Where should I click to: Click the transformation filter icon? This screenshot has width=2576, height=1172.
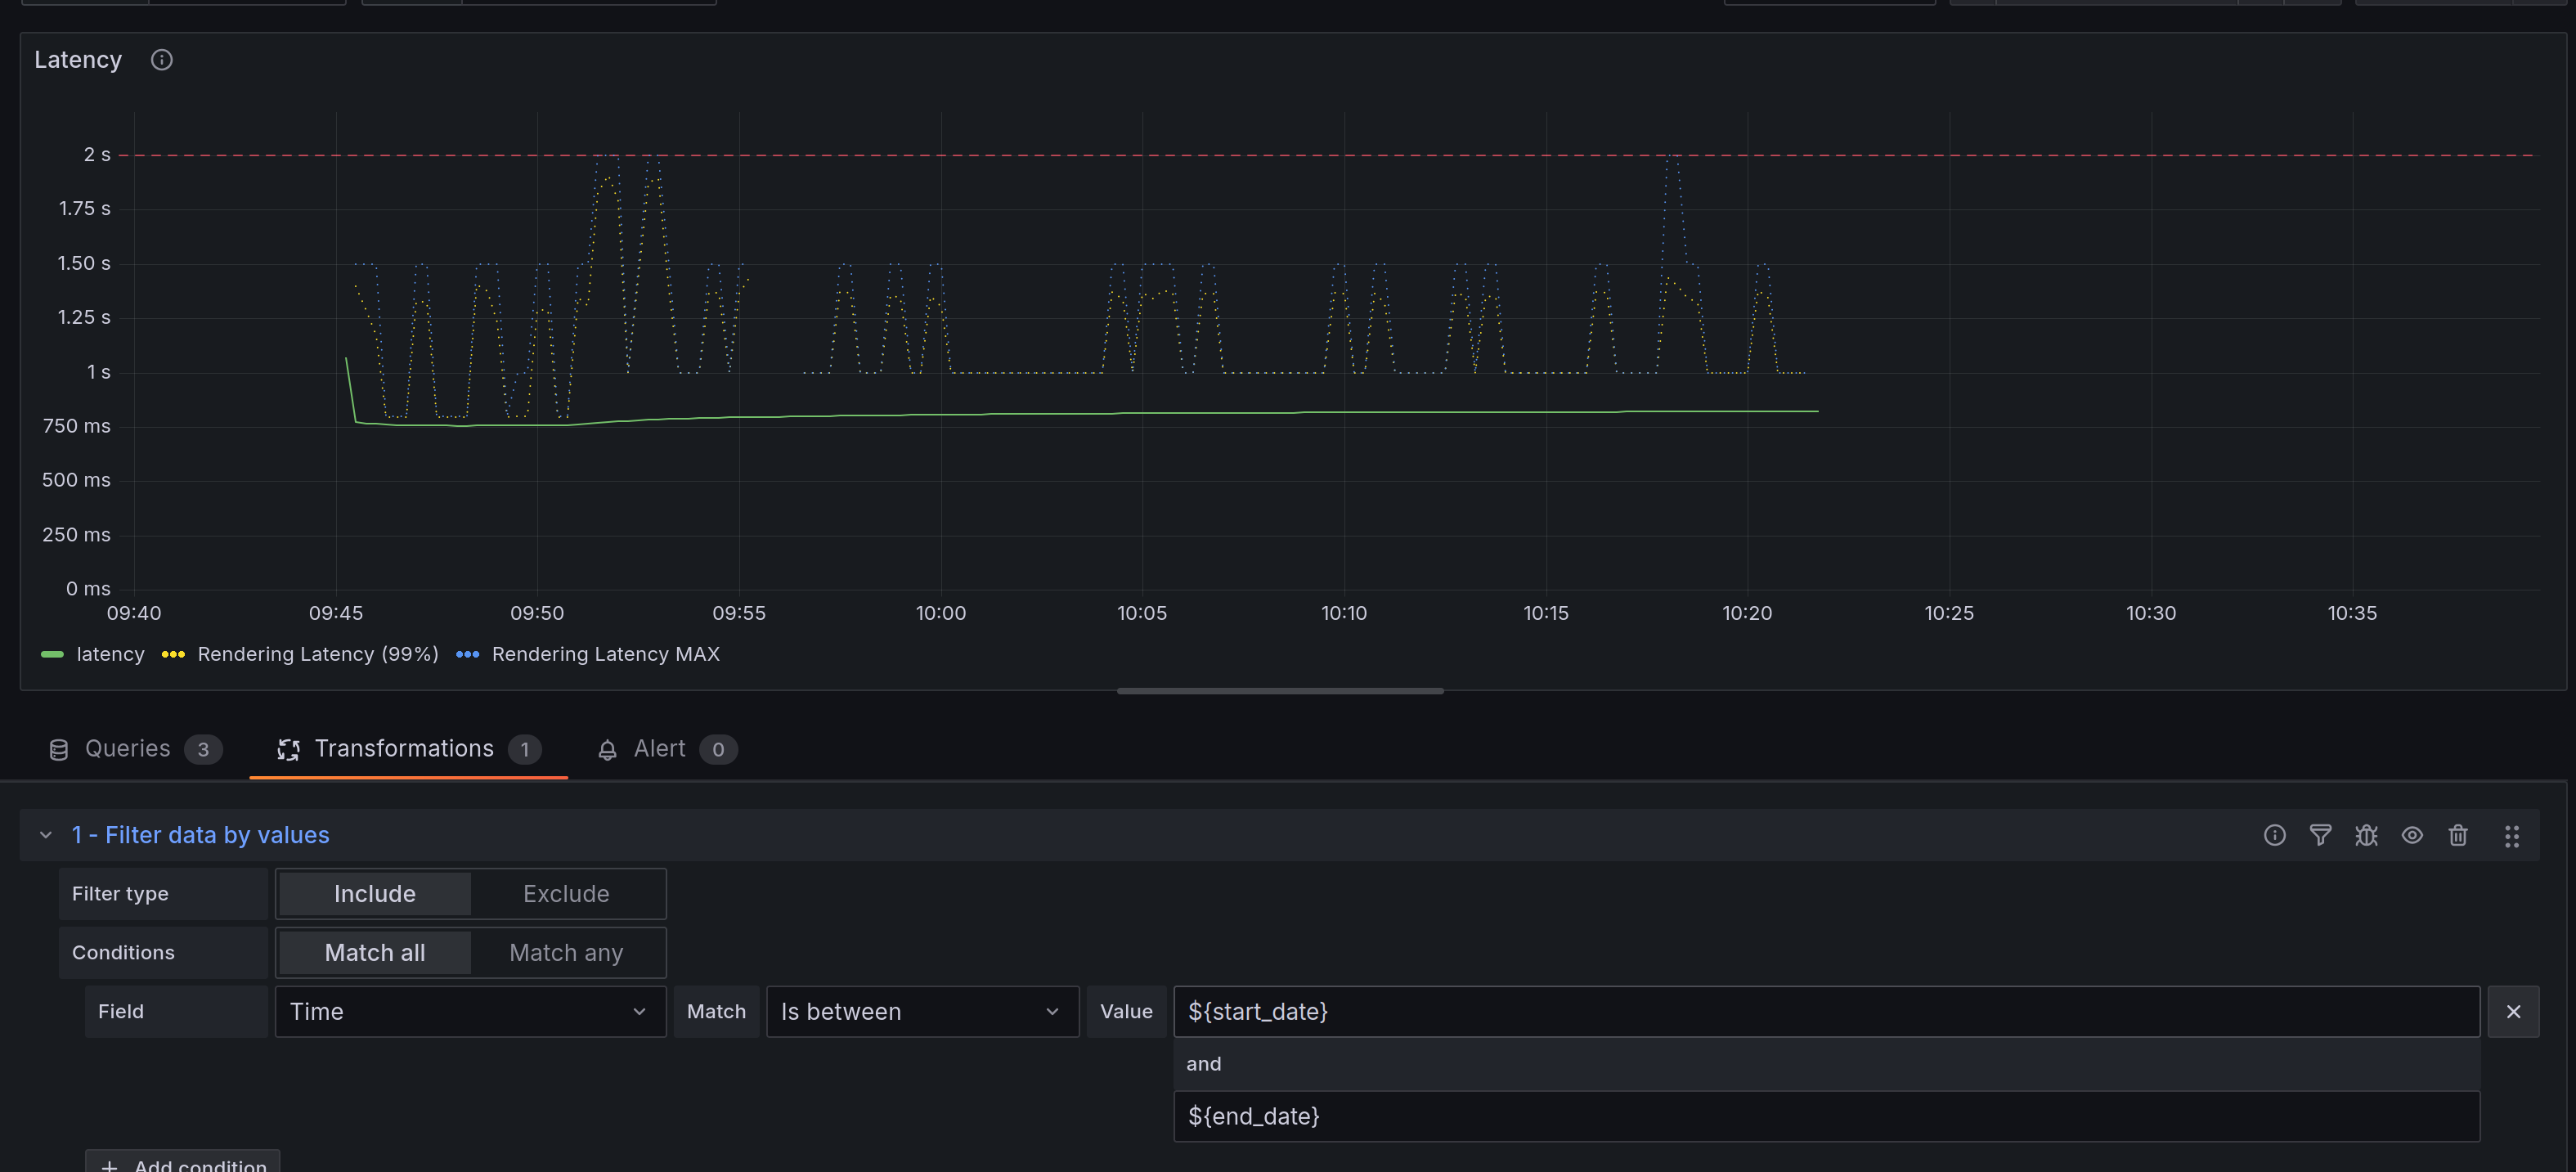pyautogui.click(x=2320, y=835)
